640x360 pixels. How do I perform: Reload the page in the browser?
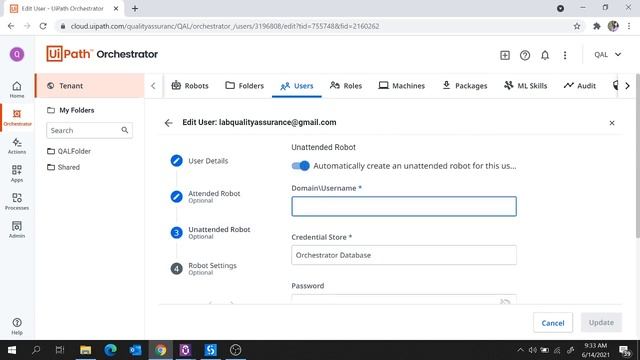[43, 26]
